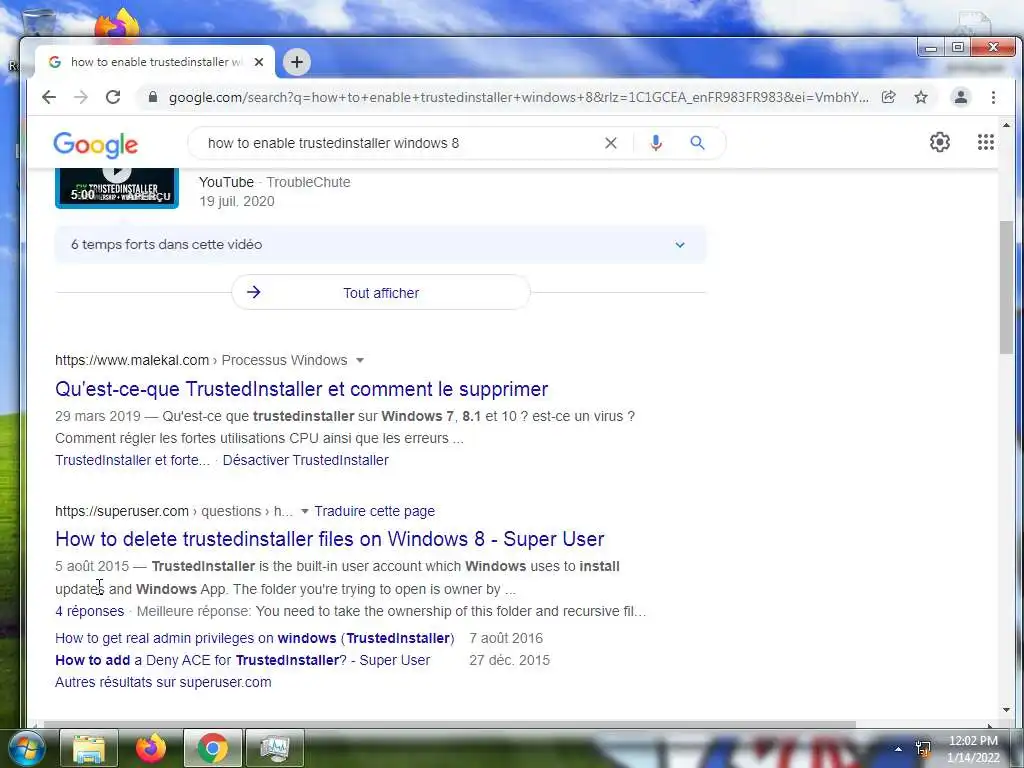Click the vertical scrollbar thumb

click(x=1006, y=287)
